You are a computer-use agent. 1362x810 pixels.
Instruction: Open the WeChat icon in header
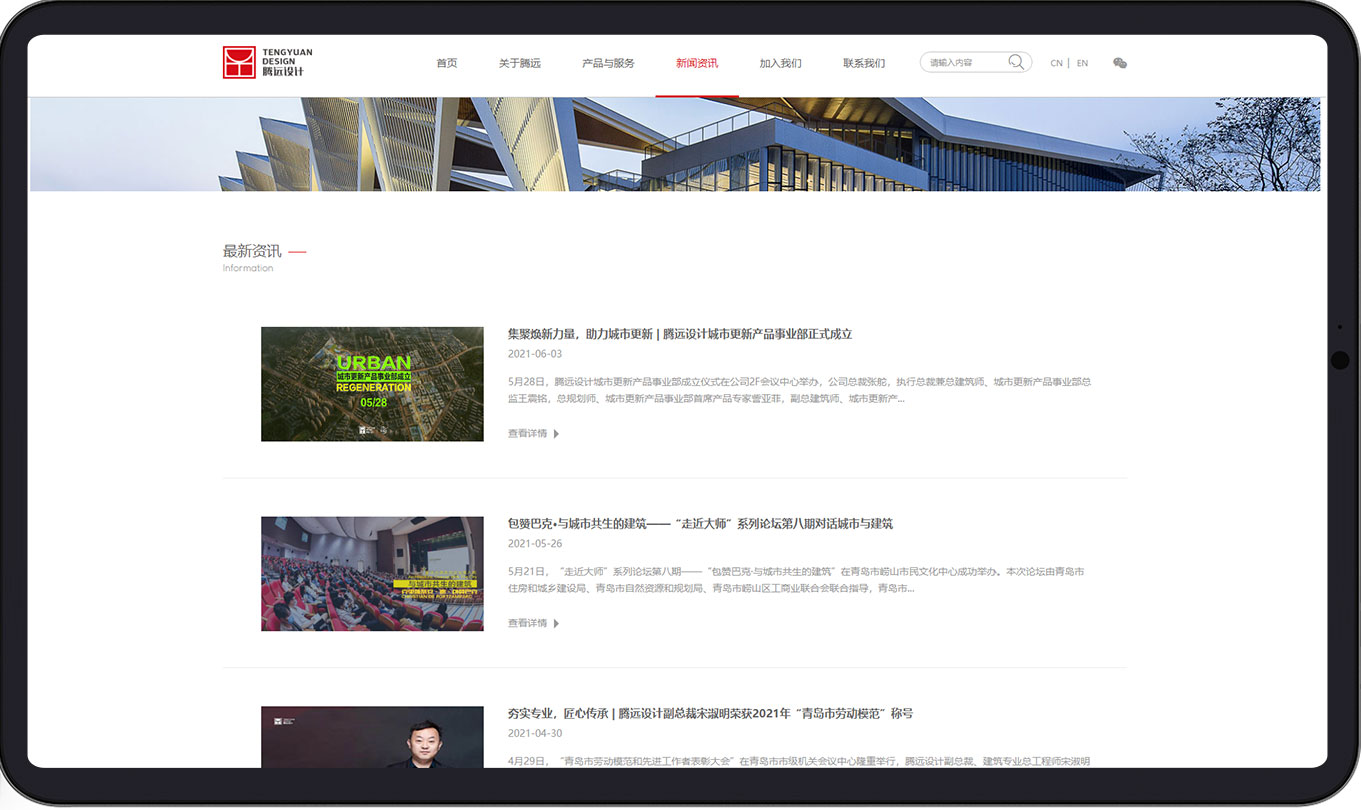point(1120,63)
